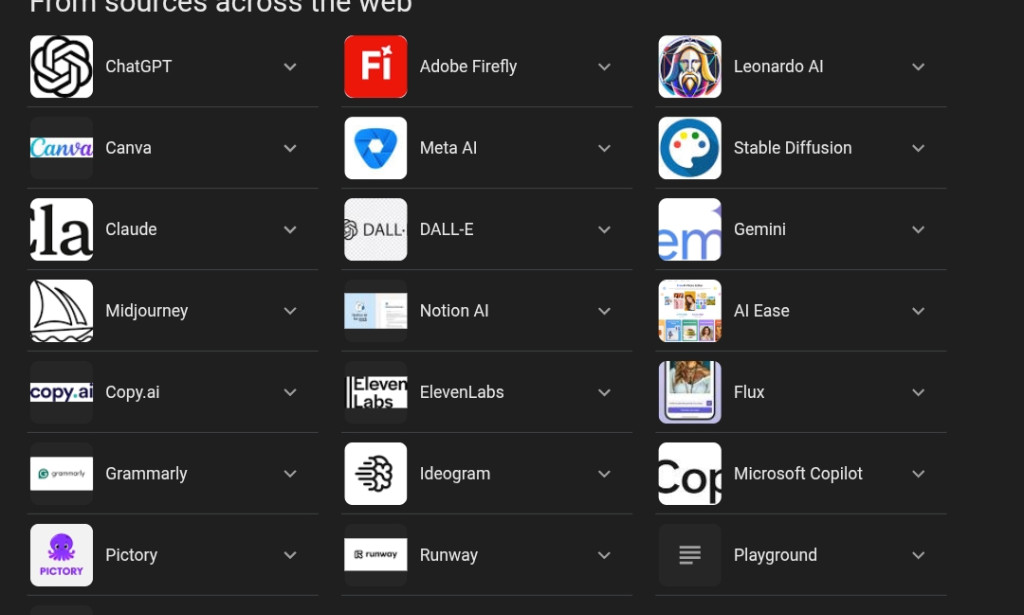Click the Grammarly logo icon
The image size is (1024, 615).
pyautogui.click(x=61, y=474)
